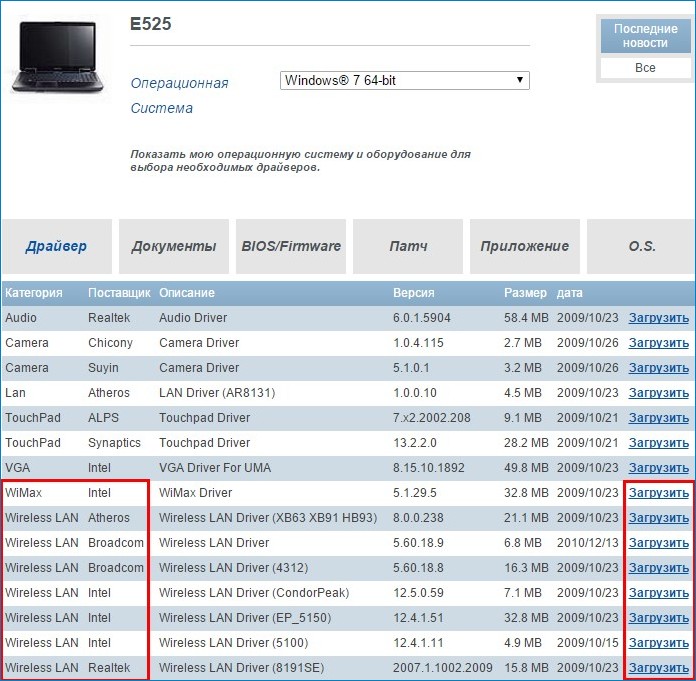This screenshot has height=681, width=696.
Task: Click the Версия column header
Action: click(x=414, y=293)
